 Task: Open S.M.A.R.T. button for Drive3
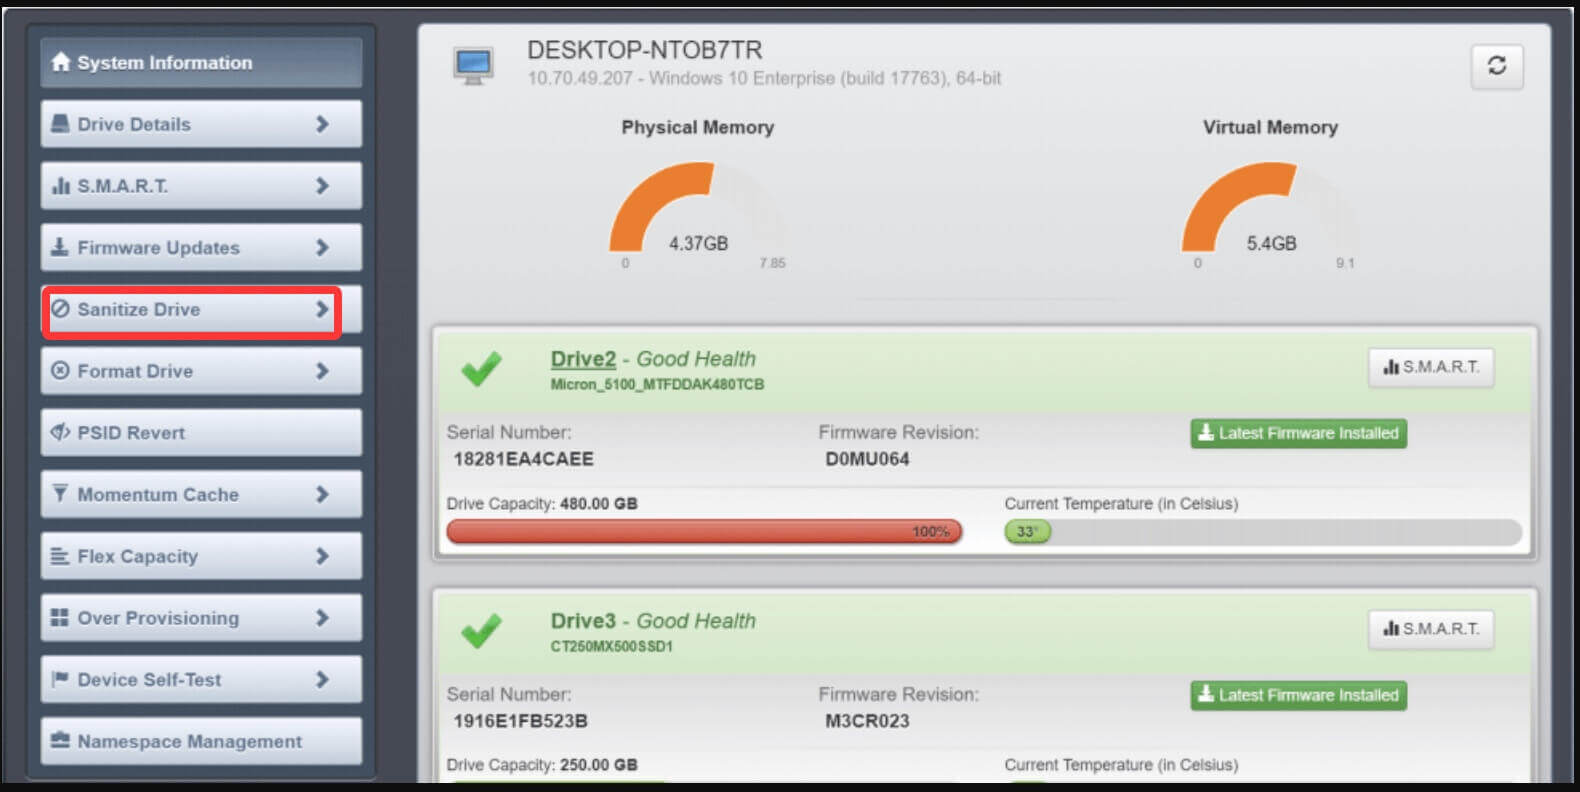[1431, 629]
